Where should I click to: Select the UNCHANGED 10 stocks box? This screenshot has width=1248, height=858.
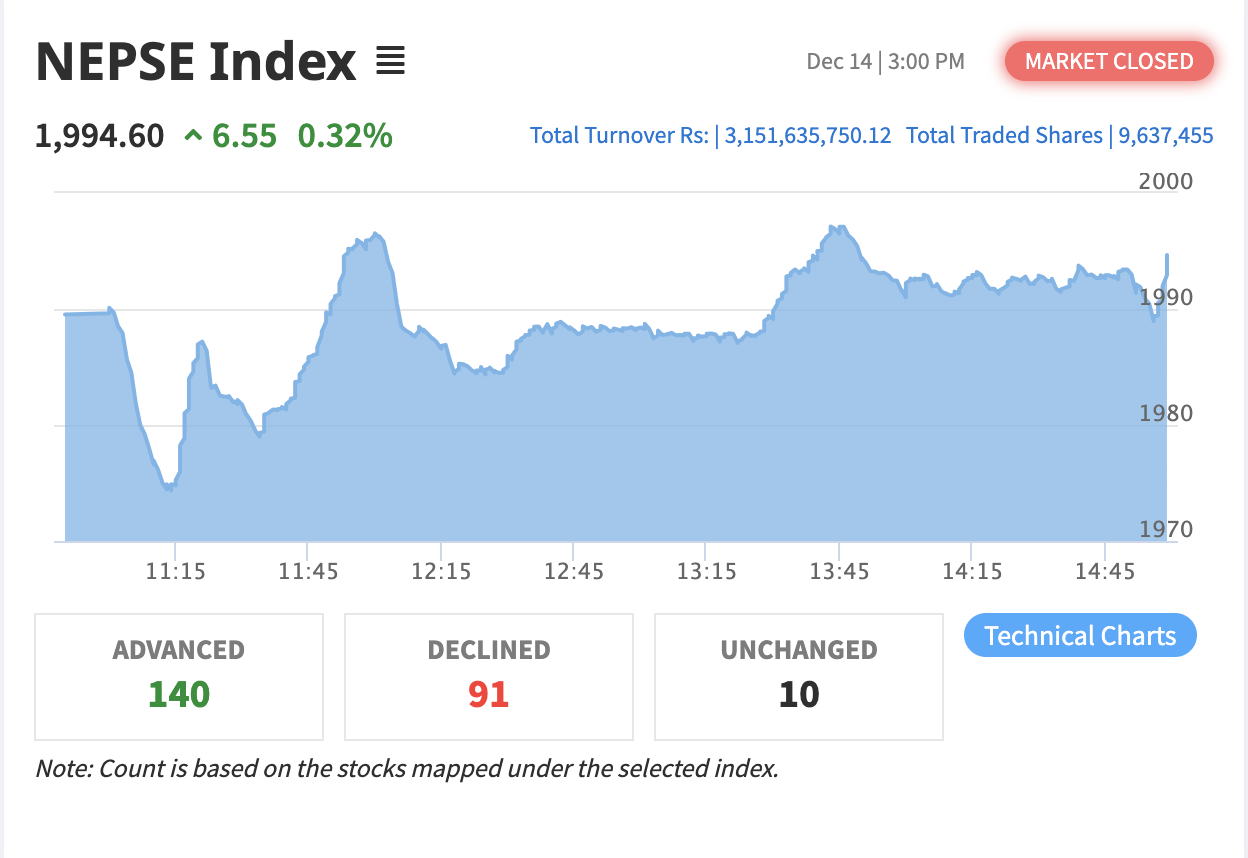coord(799,677)
